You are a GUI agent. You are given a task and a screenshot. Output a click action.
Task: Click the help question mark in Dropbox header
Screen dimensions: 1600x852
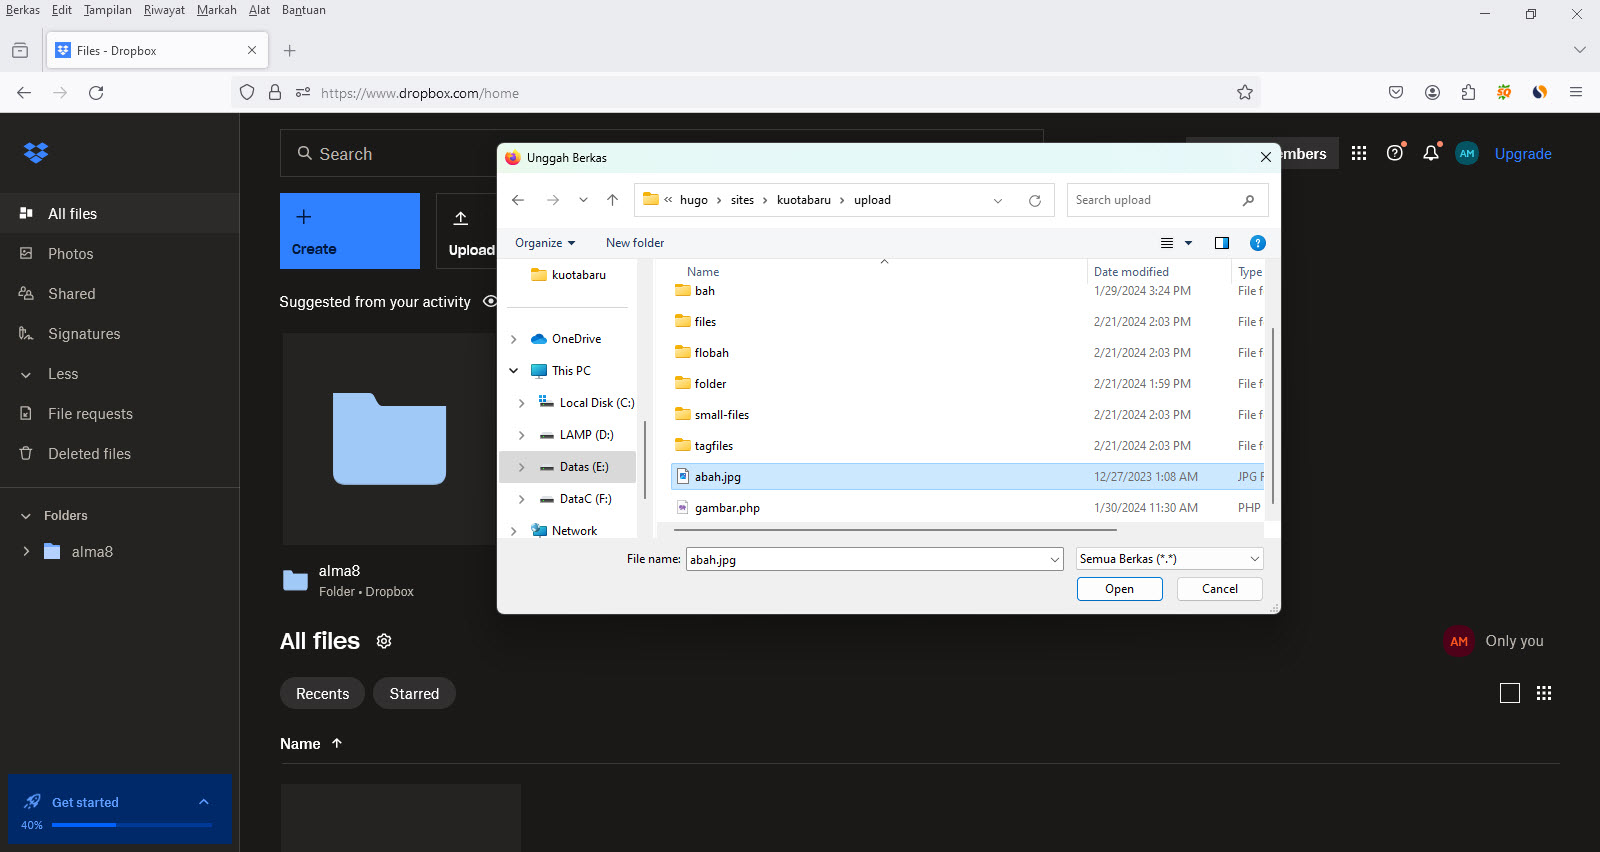(1395, 153)
